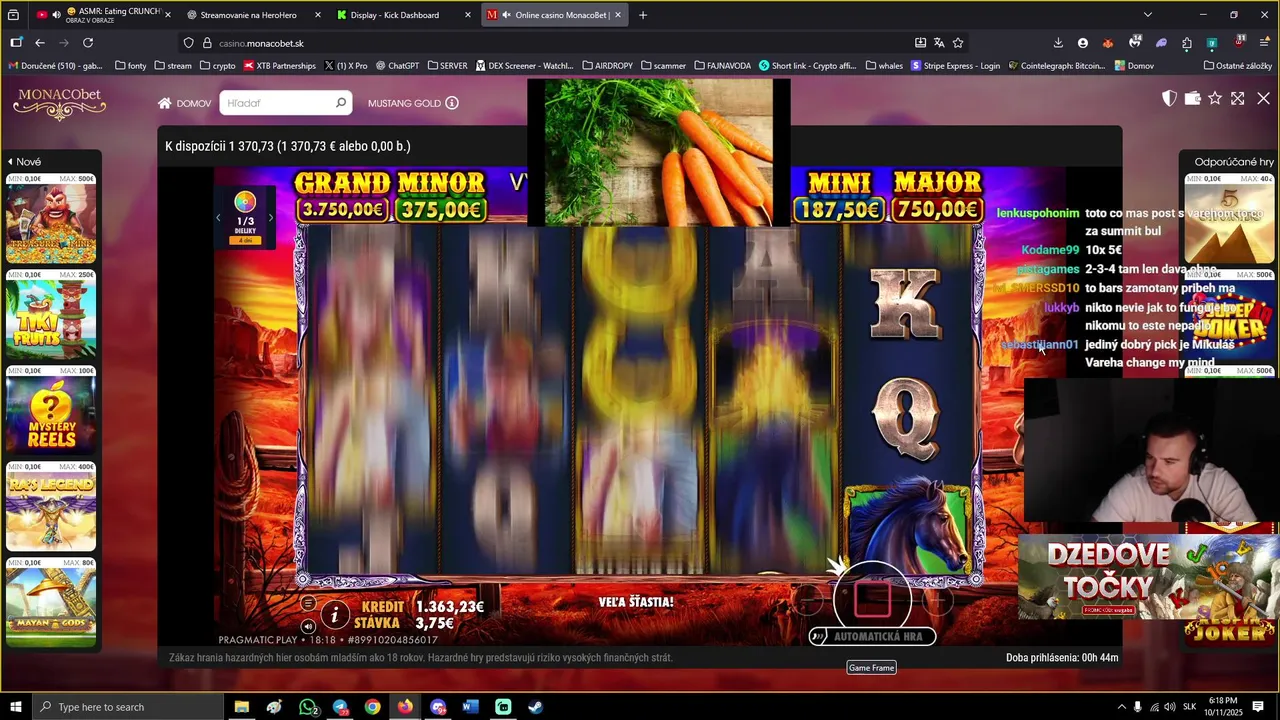Open Stripe Express Login bookmark
The height and width of the screenshot is (720, 1280).
click(x=954, y=66)
